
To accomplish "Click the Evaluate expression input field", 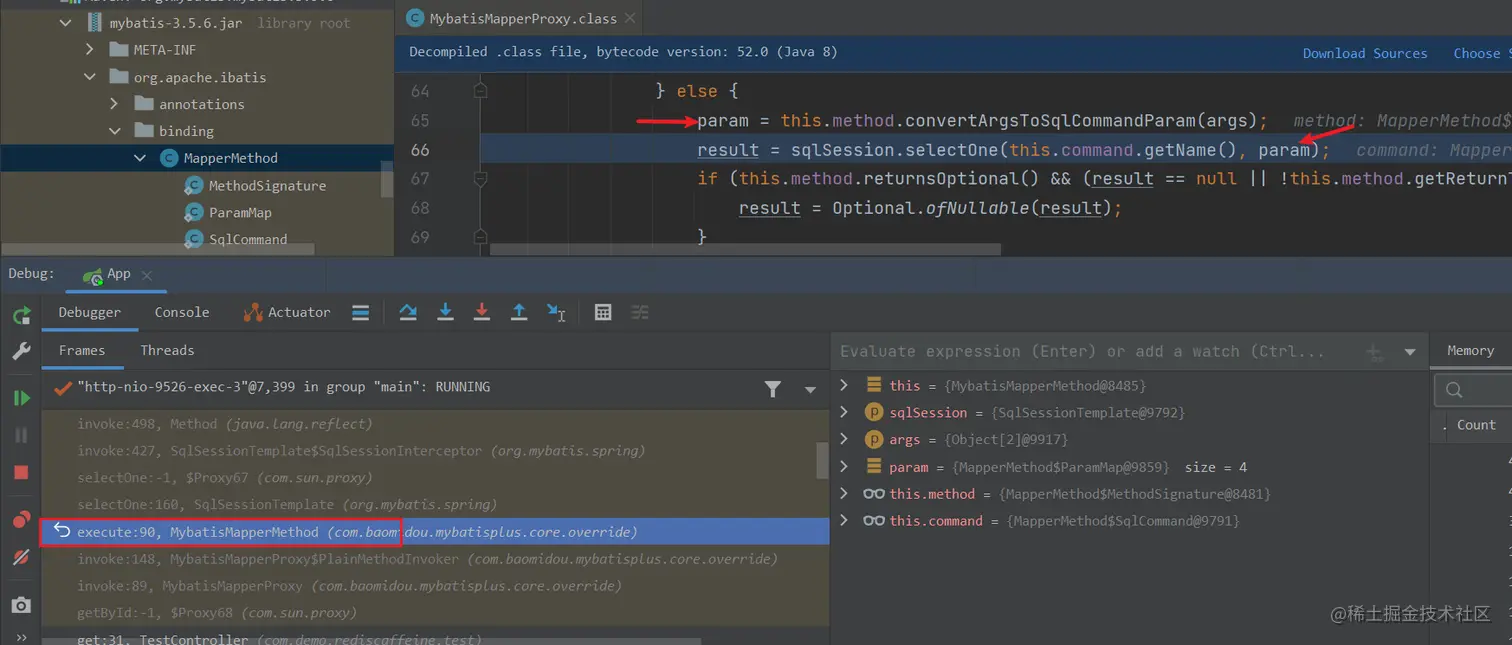I will click(1095, 351).
